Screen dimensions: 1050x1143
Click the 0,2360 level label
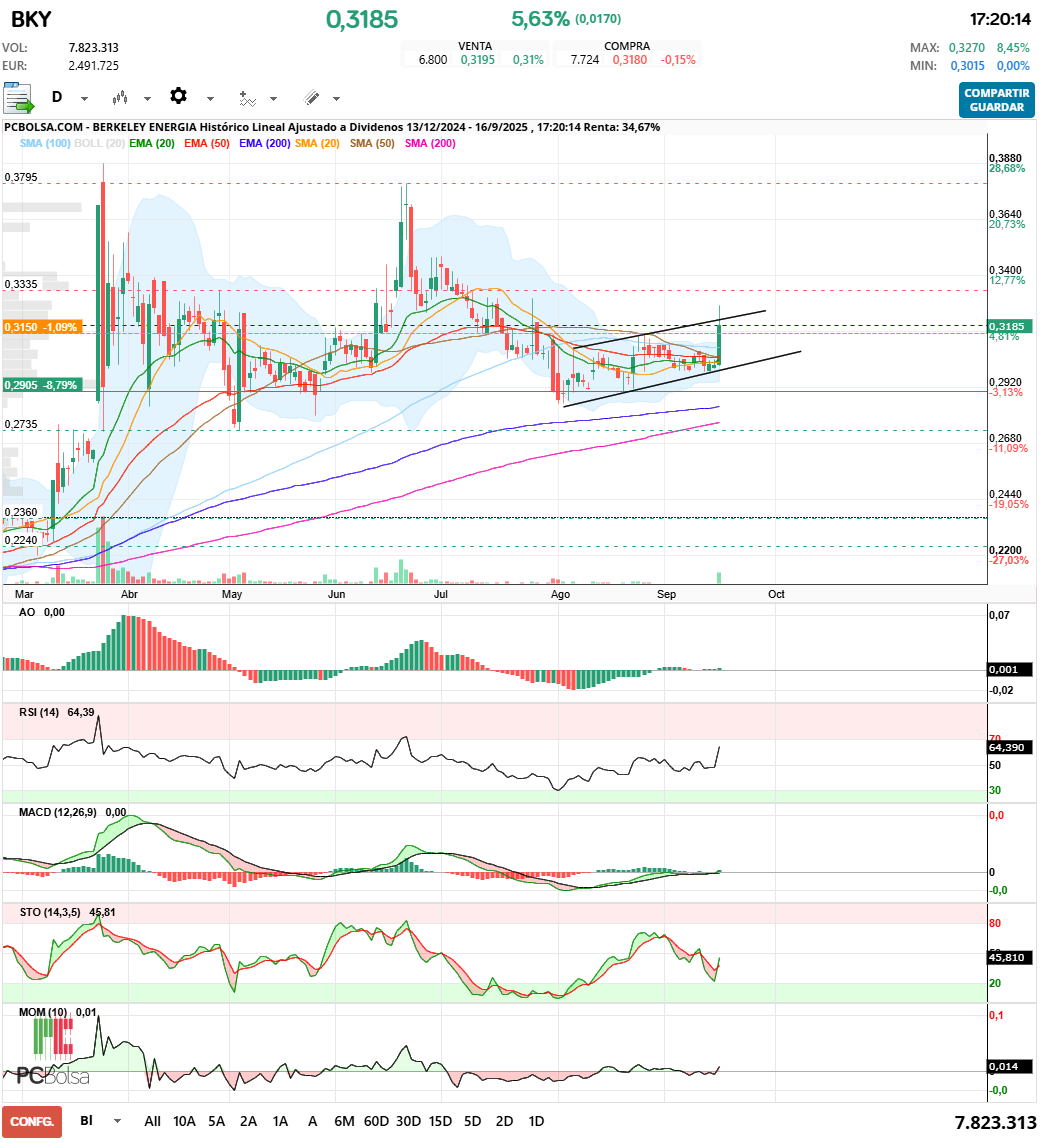point(21,512)
